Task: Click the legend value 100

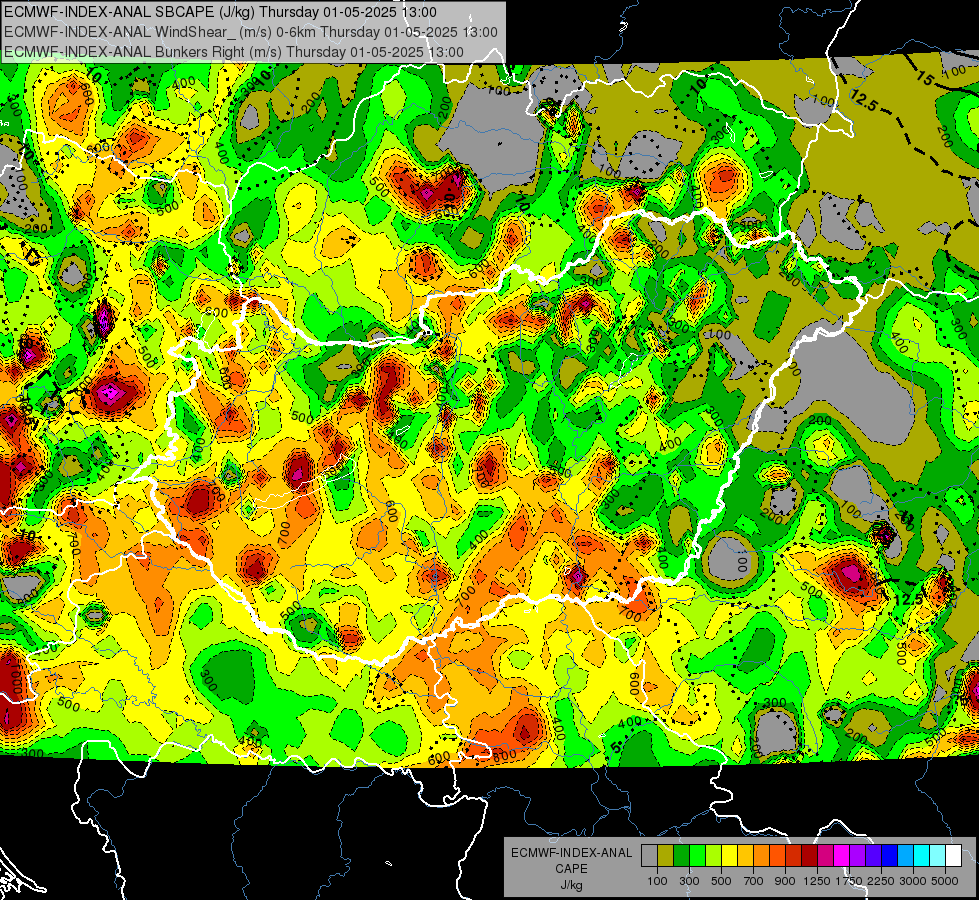Action: pyautogui.click(x=657, y=881)
